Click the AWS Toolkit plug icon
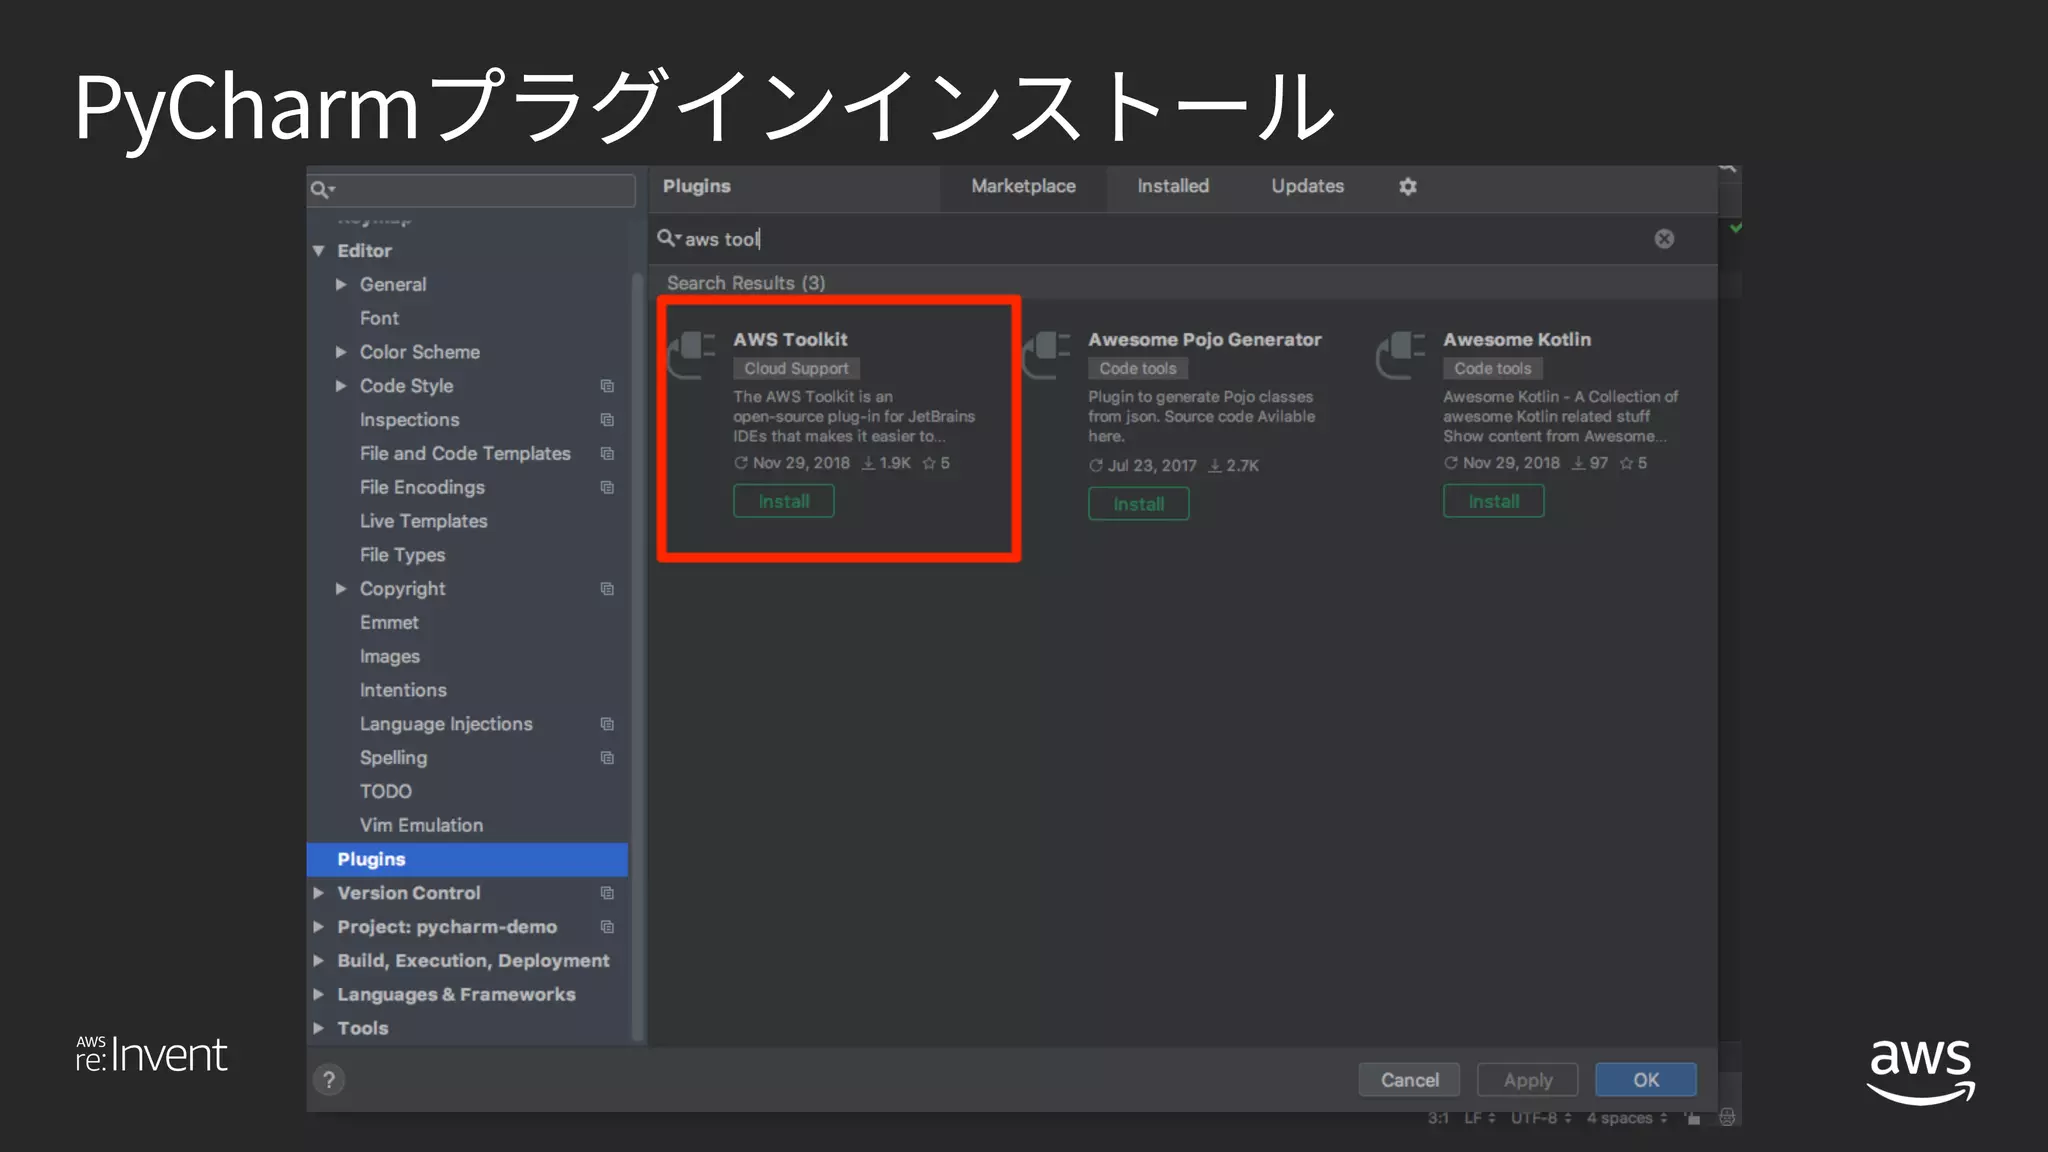Viewport: 2048px width, 1152px height. coord(692,355)
